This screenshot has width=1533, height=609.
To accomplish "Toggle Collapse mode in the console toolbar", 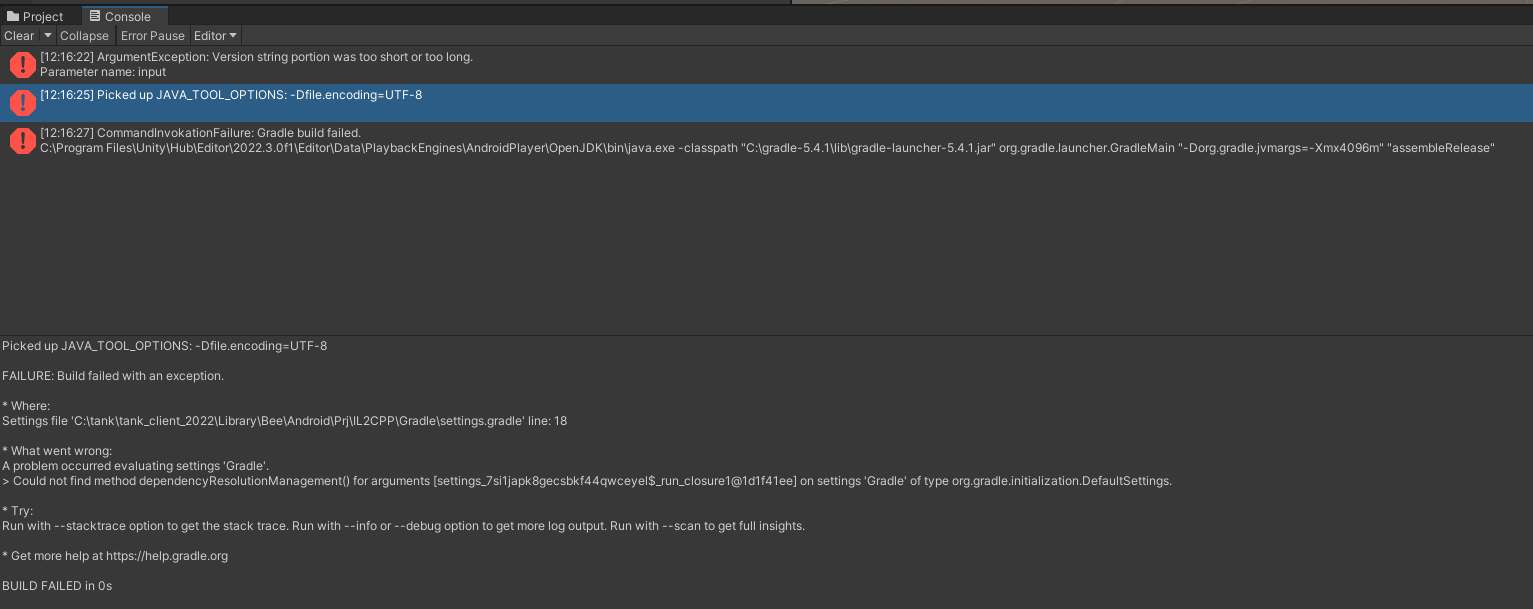I will 84,35.
